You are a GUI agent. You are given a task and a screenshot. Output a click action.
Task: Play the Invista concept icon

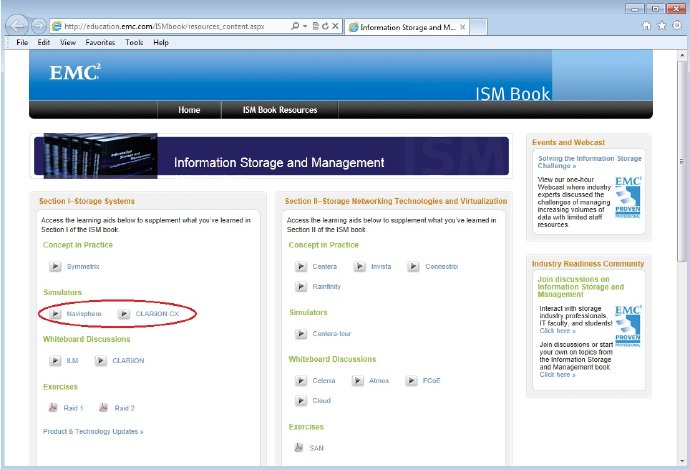(360, 266)
